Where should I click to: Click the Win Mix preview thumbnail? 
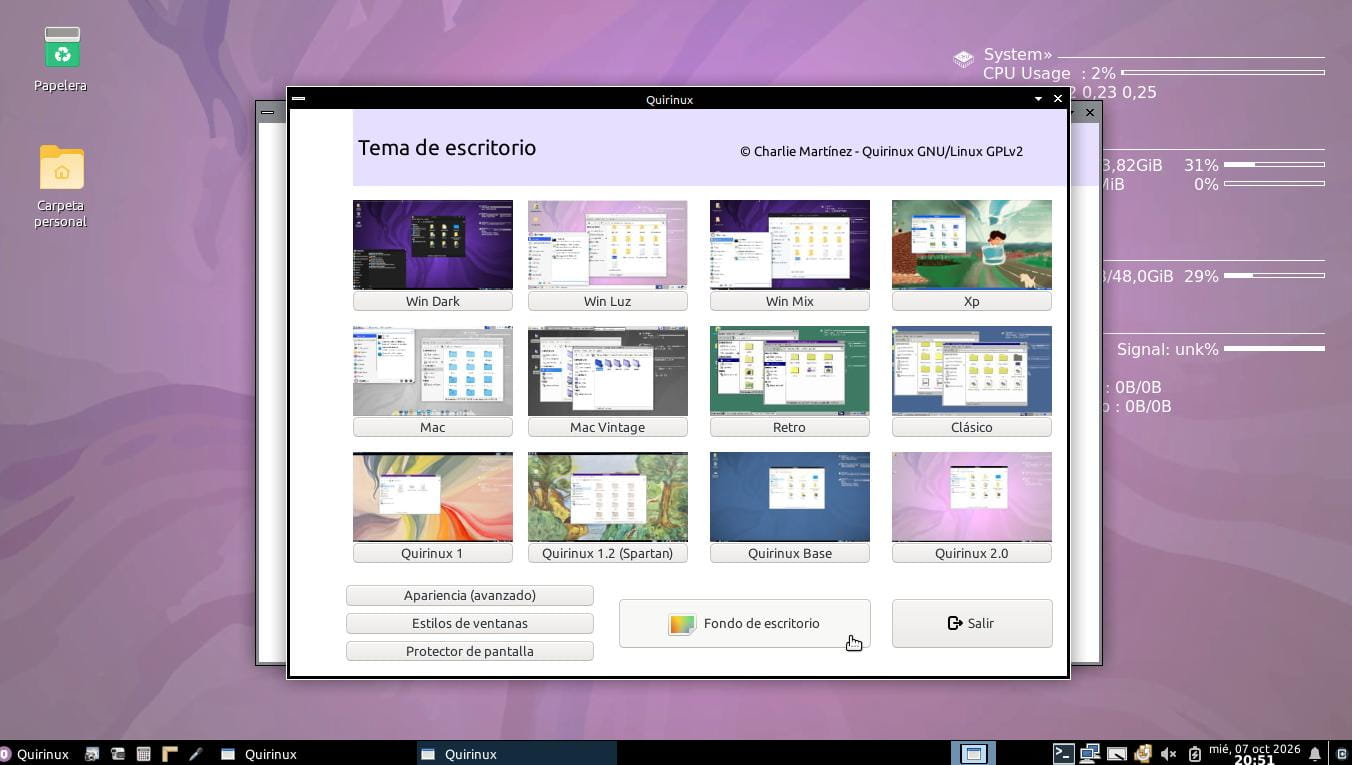click(790, 245)
